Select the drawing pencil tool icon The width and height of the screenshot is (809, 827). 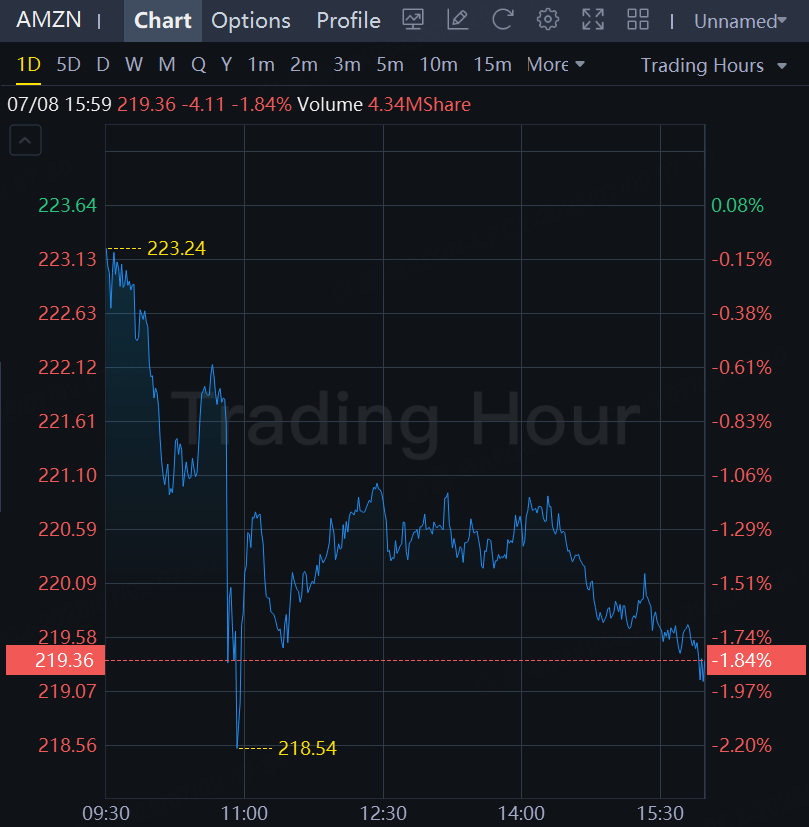(x=458, y=20)
